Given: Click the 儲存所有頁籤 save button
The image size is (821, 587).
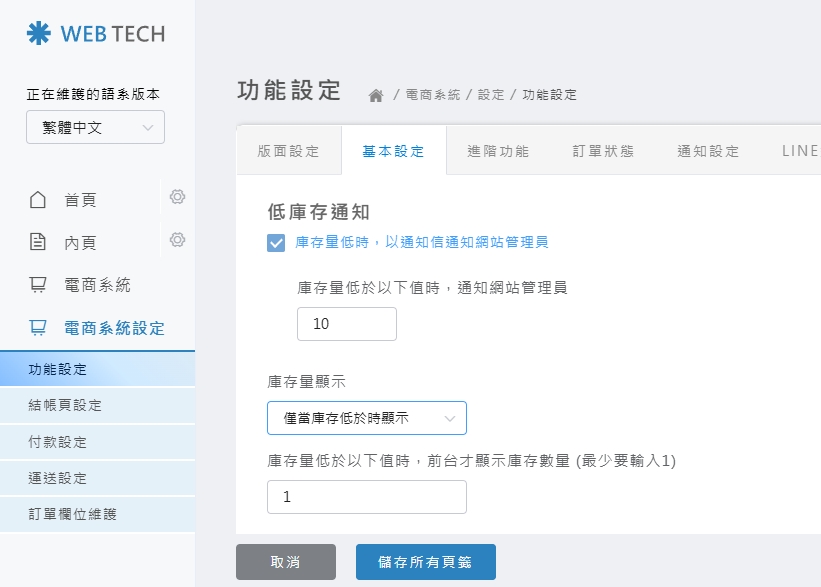Looking at the screenshot, I should (425, 561).
